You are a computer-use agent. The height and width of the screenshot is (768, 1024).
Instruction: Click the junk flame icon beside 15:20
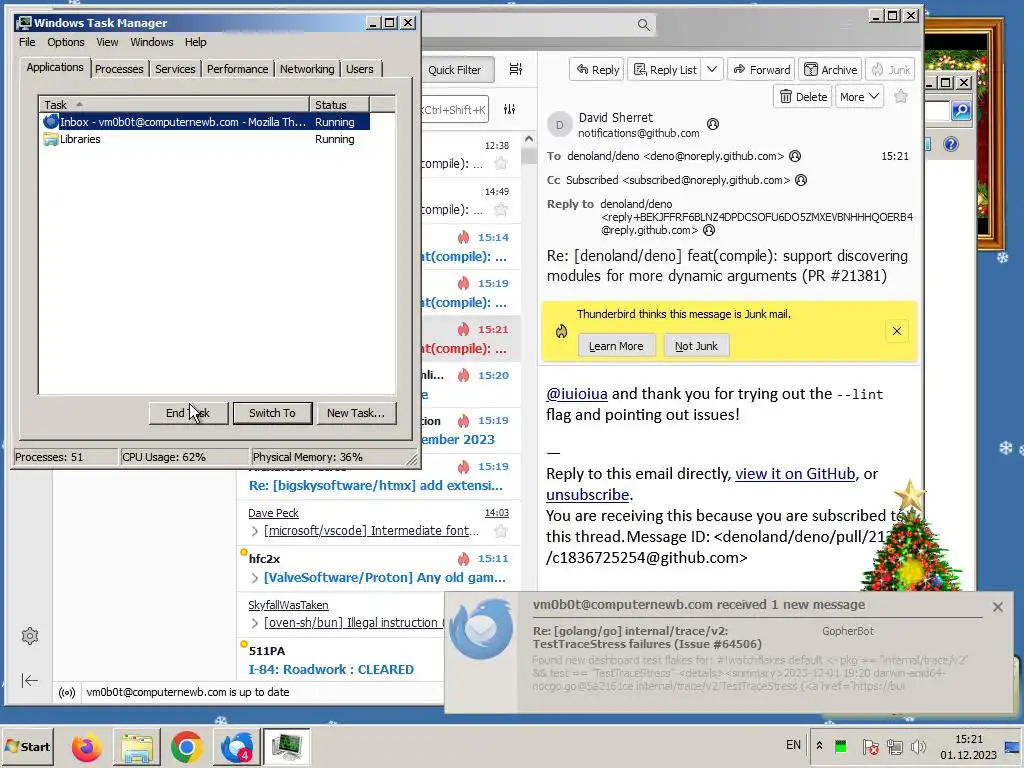tap(463, 375)
